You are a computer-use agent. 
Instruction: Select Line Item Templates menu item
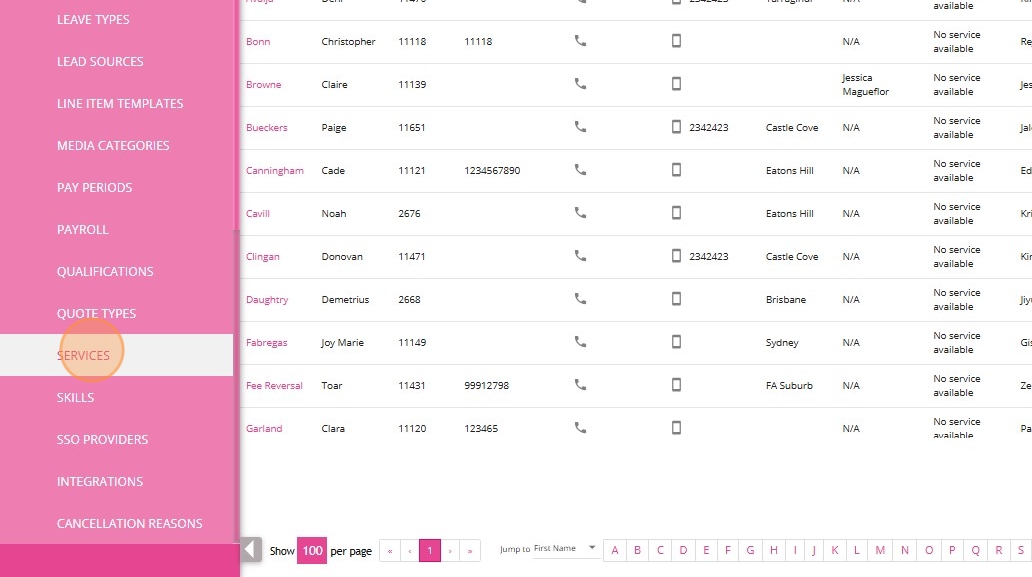pos(120,103)
